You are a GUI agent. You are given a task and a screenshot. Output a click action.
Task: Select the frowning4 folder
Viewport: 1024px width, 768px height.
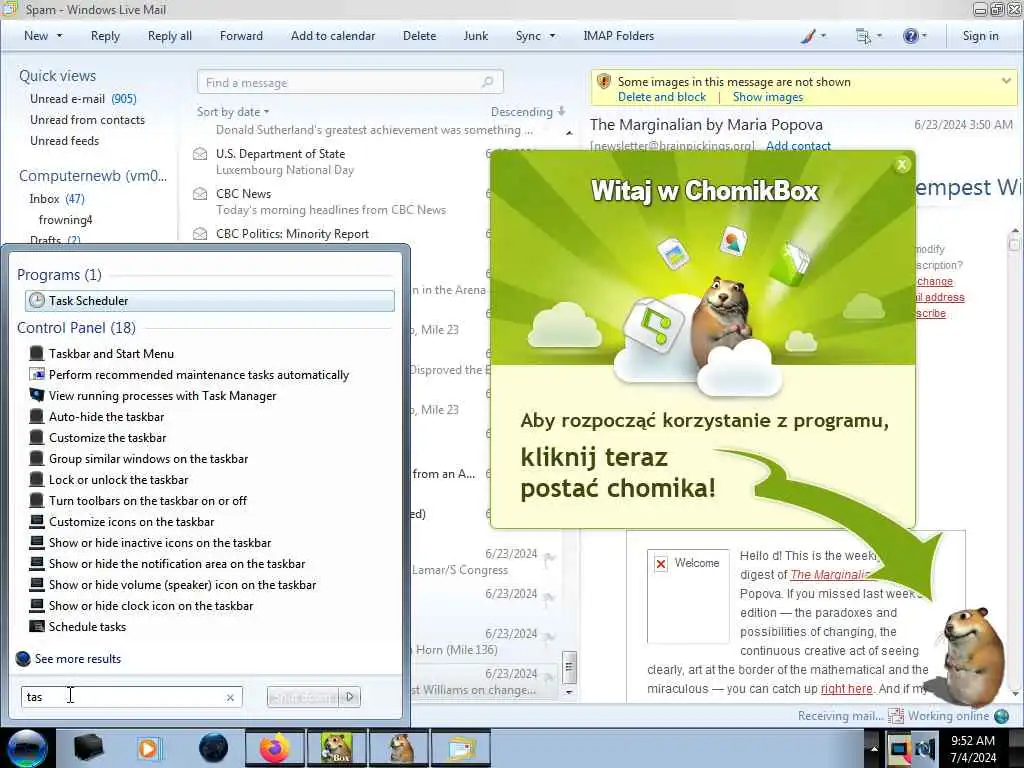pos(65,219)
